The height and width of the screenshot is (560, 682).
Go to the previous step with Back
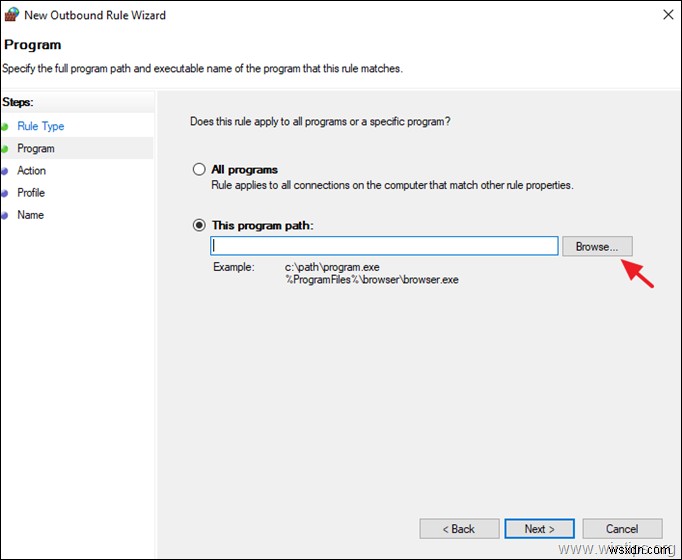pyautogui.click(x=459, y=529)
